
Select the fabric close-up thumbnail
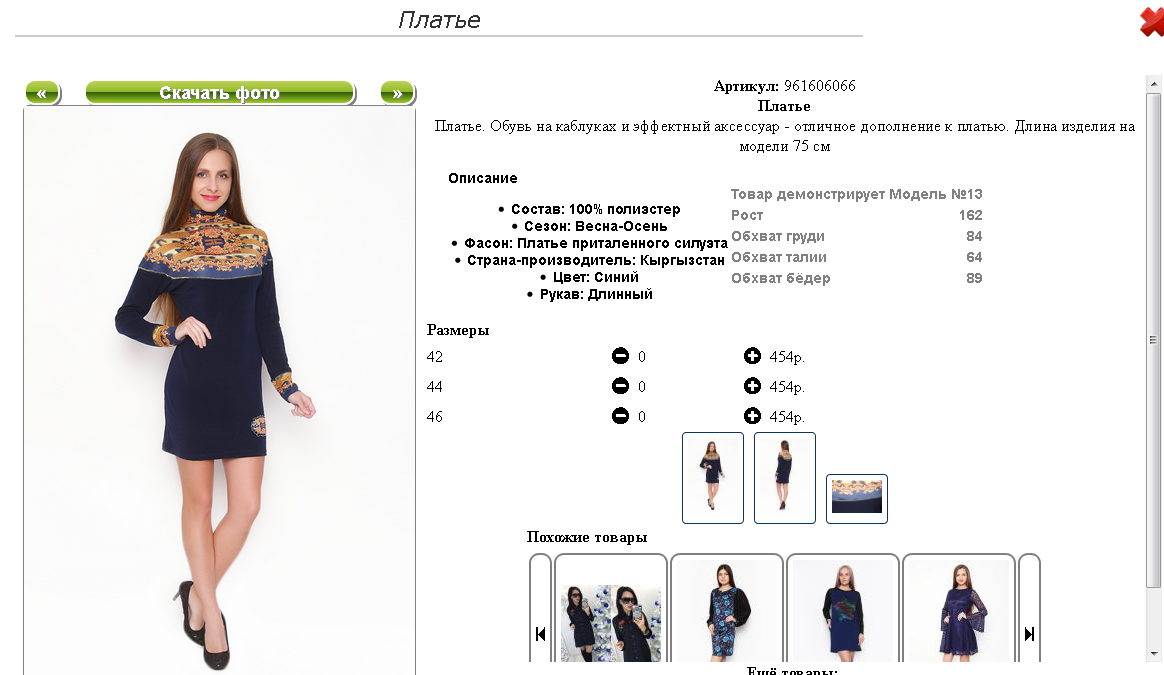point(857,498)
